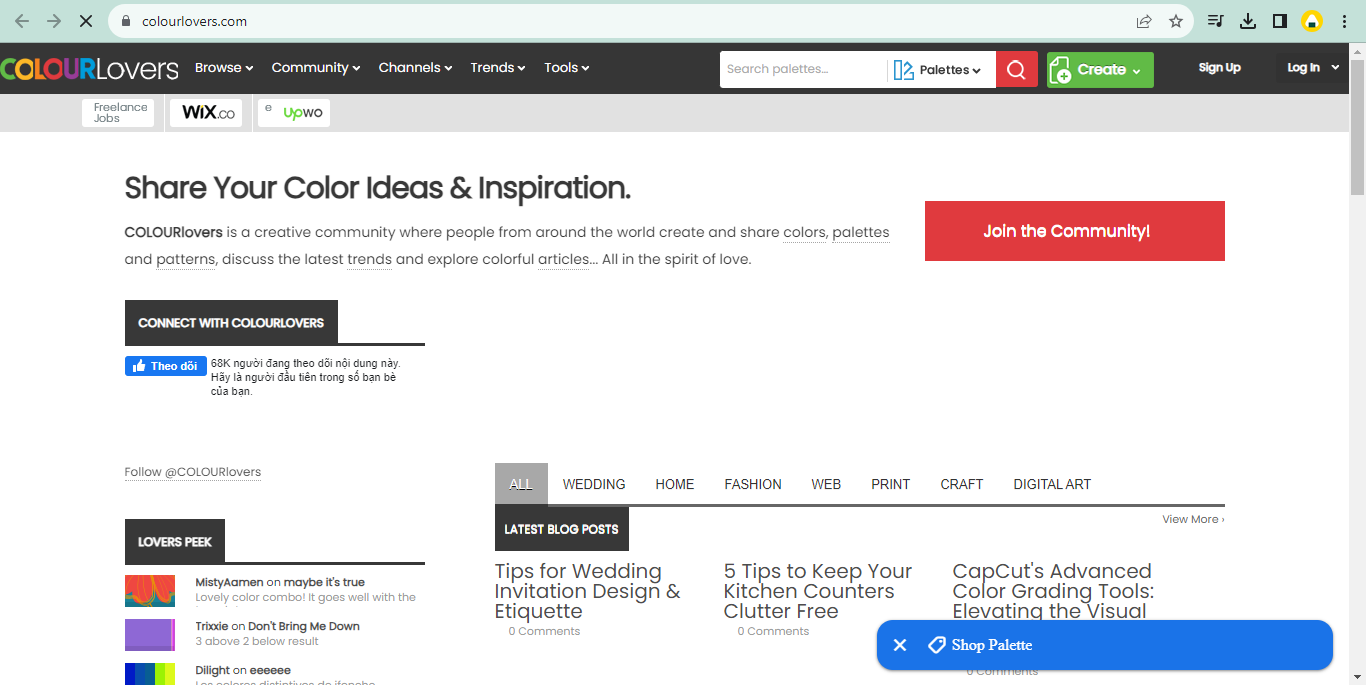Click the Freelance Jobs ad link

pyautogui.click(x=118, y=113)
